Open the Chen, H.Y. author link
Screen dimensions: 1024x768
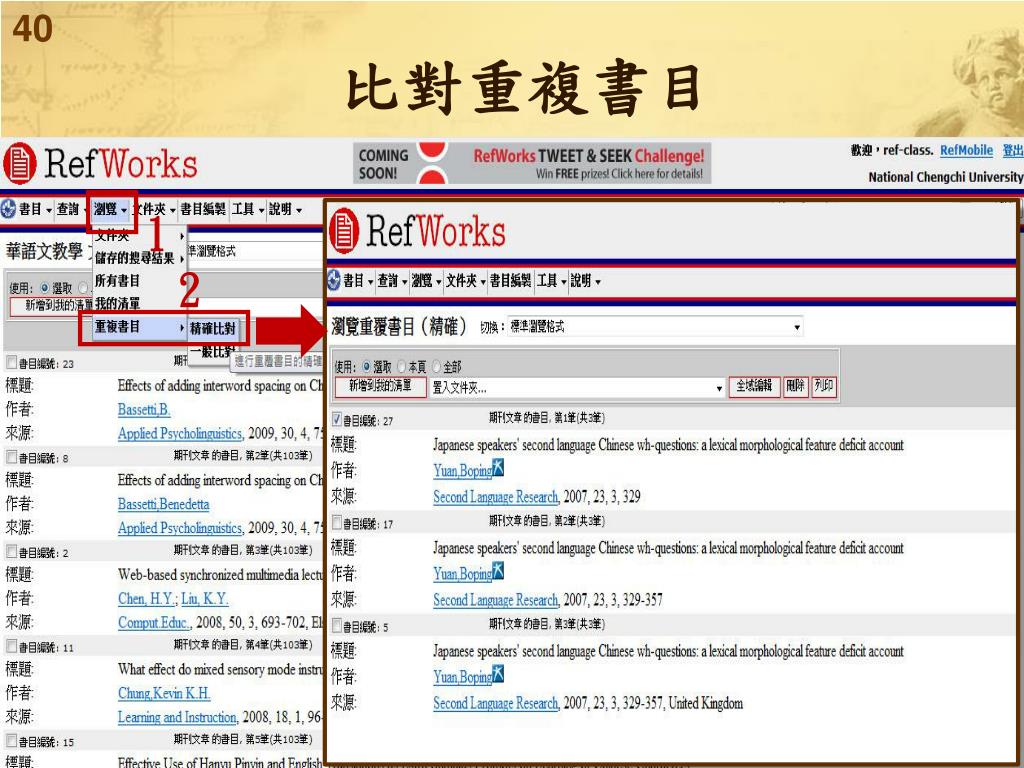(146, 599)
